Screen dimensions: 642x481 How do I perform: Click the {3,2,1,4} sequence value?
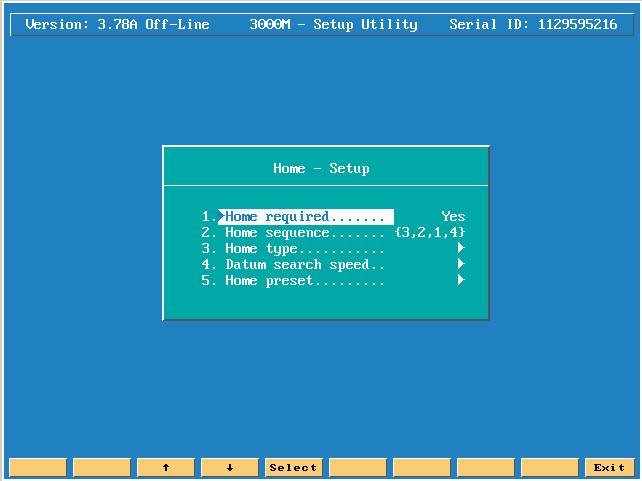pyautogui.click(x=430, y=233)
